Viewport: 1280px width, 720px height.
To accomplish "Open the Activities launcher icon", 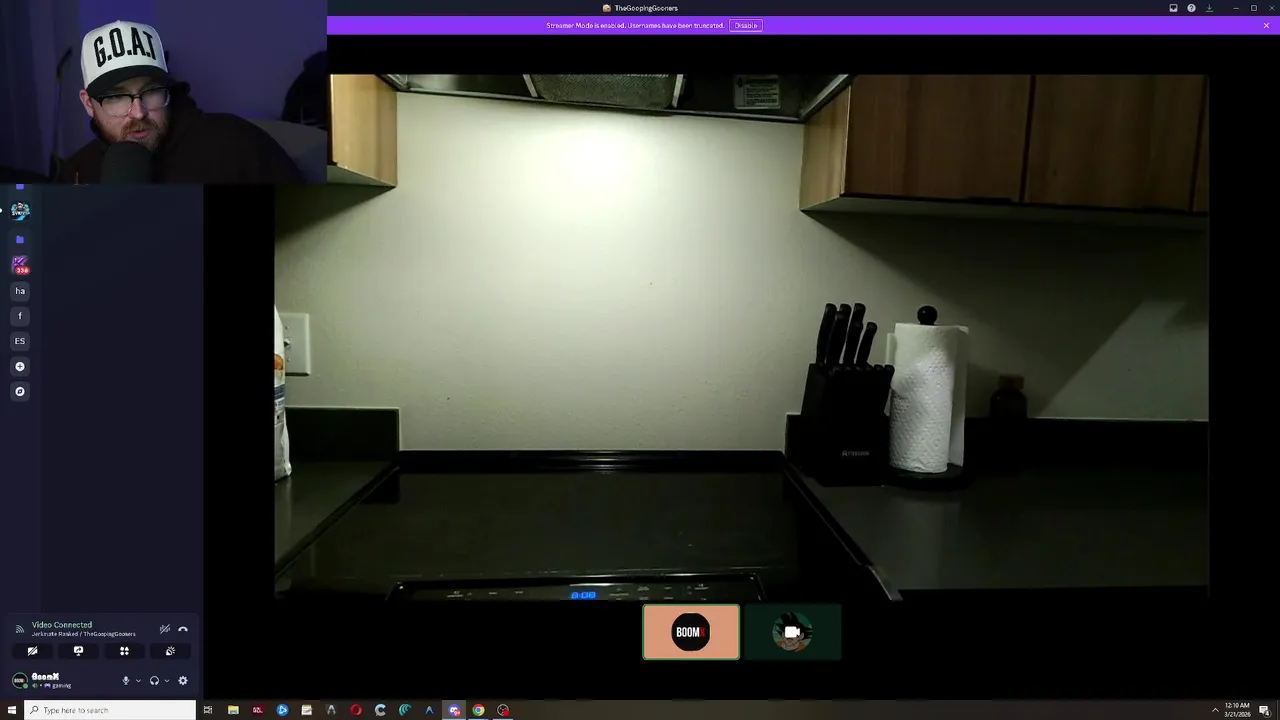I will [124, 651].
